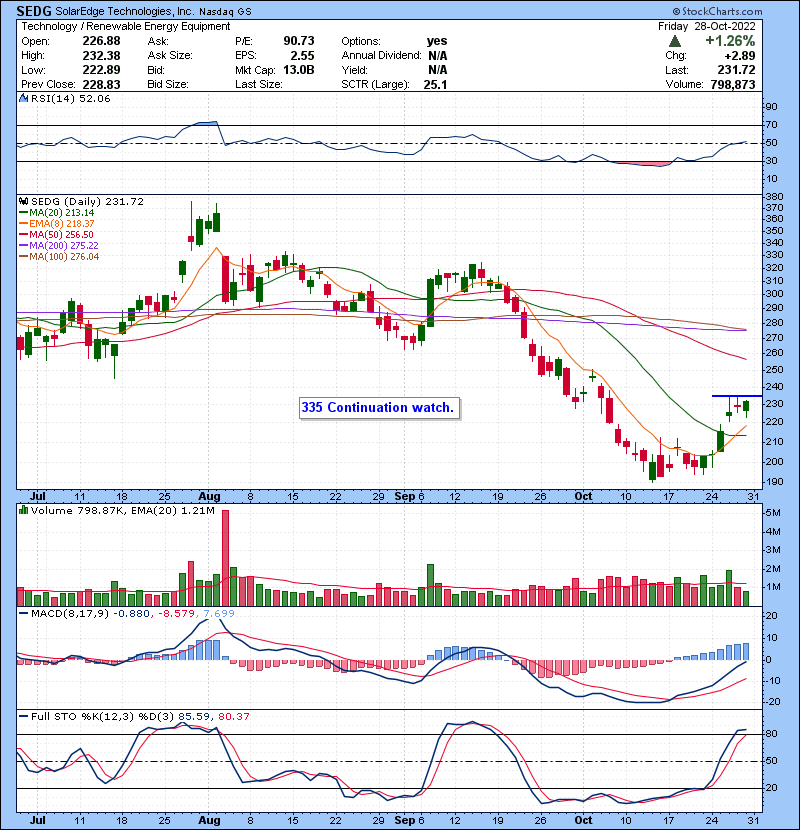The image size is (800, 830).
Task: Click the MACD(8,17,9) indicator label
Action: [x=70, y=614]
